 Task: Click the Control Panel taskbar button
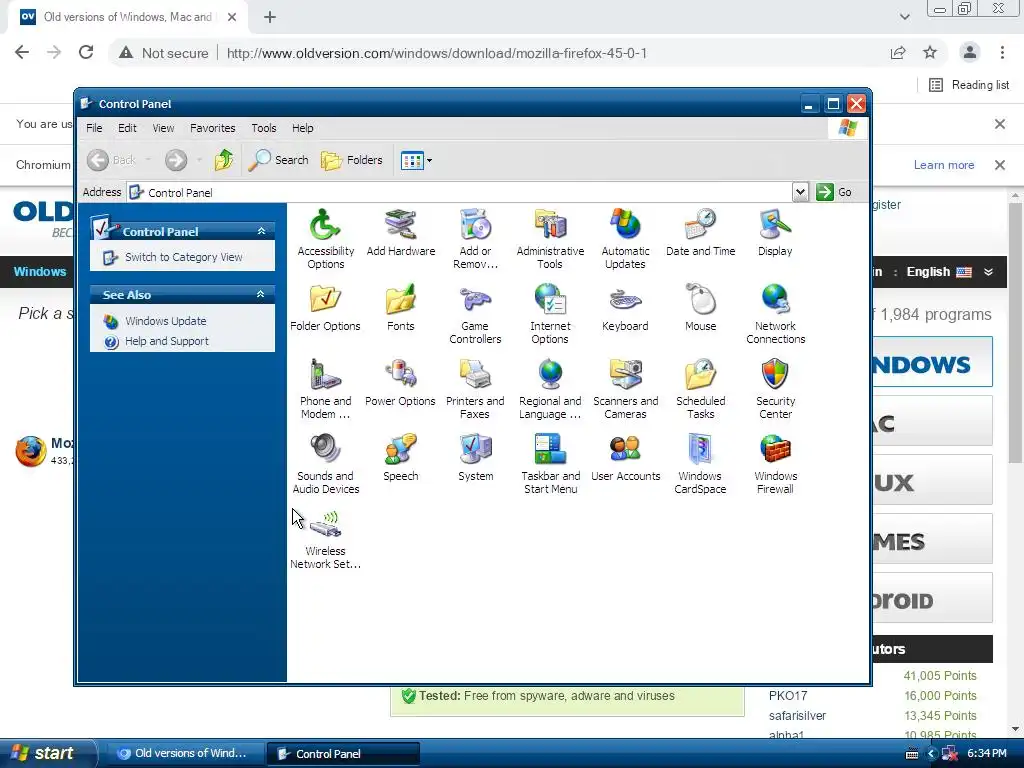(x=344, y=754)
